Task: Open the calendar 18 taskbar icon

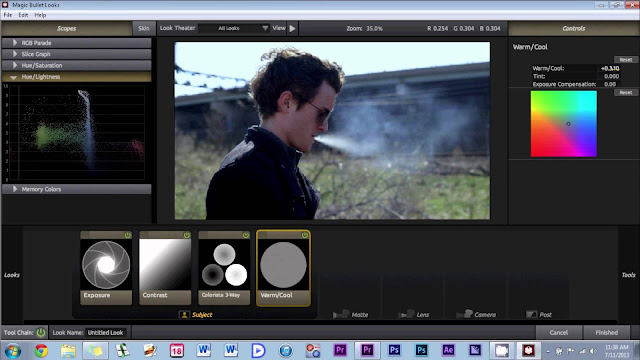Action: point(177,351)
